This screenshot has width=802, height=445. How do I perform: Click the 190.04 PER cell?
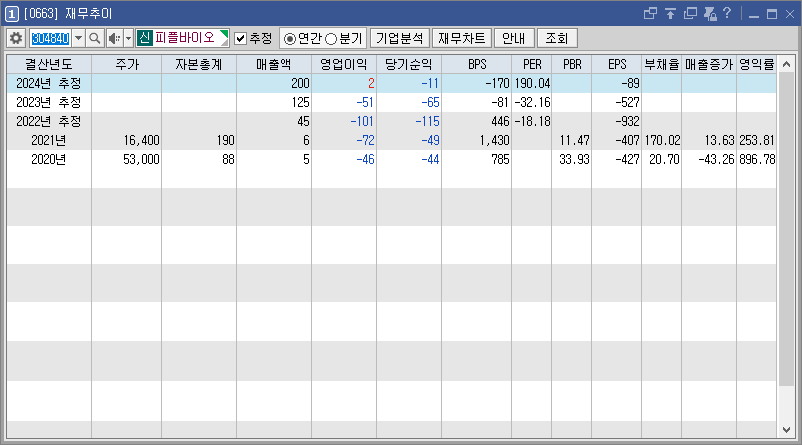click(532, 83)
